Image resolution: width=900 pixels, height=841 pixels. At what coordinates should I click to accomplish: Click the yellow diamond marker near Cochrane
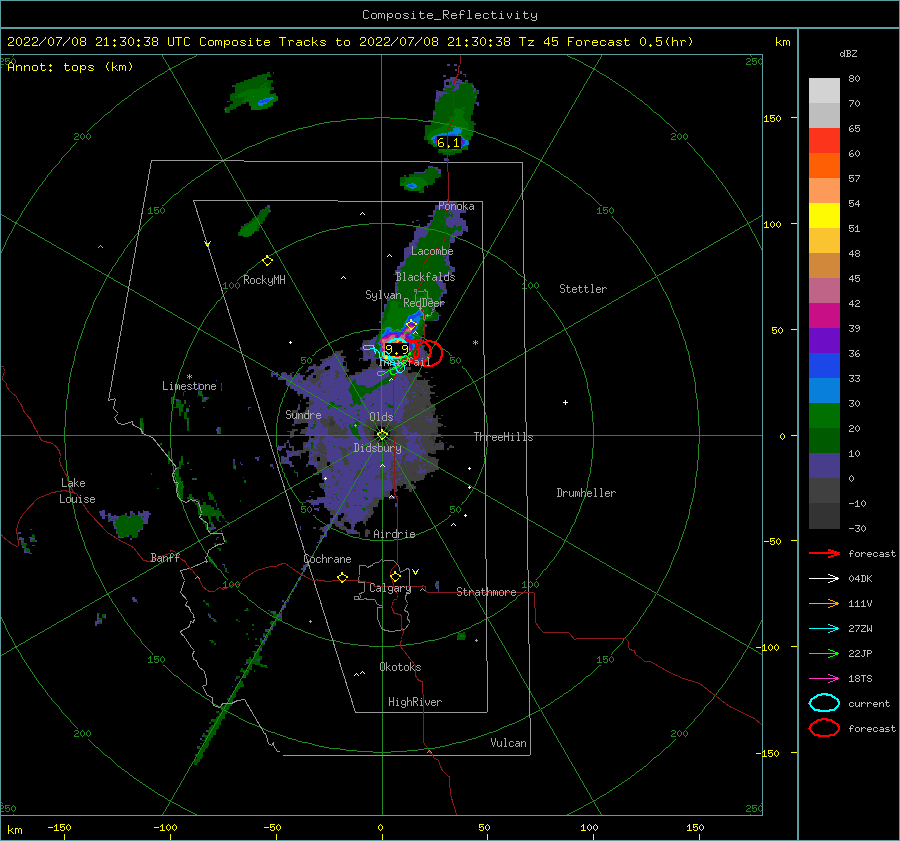point(343,577)
